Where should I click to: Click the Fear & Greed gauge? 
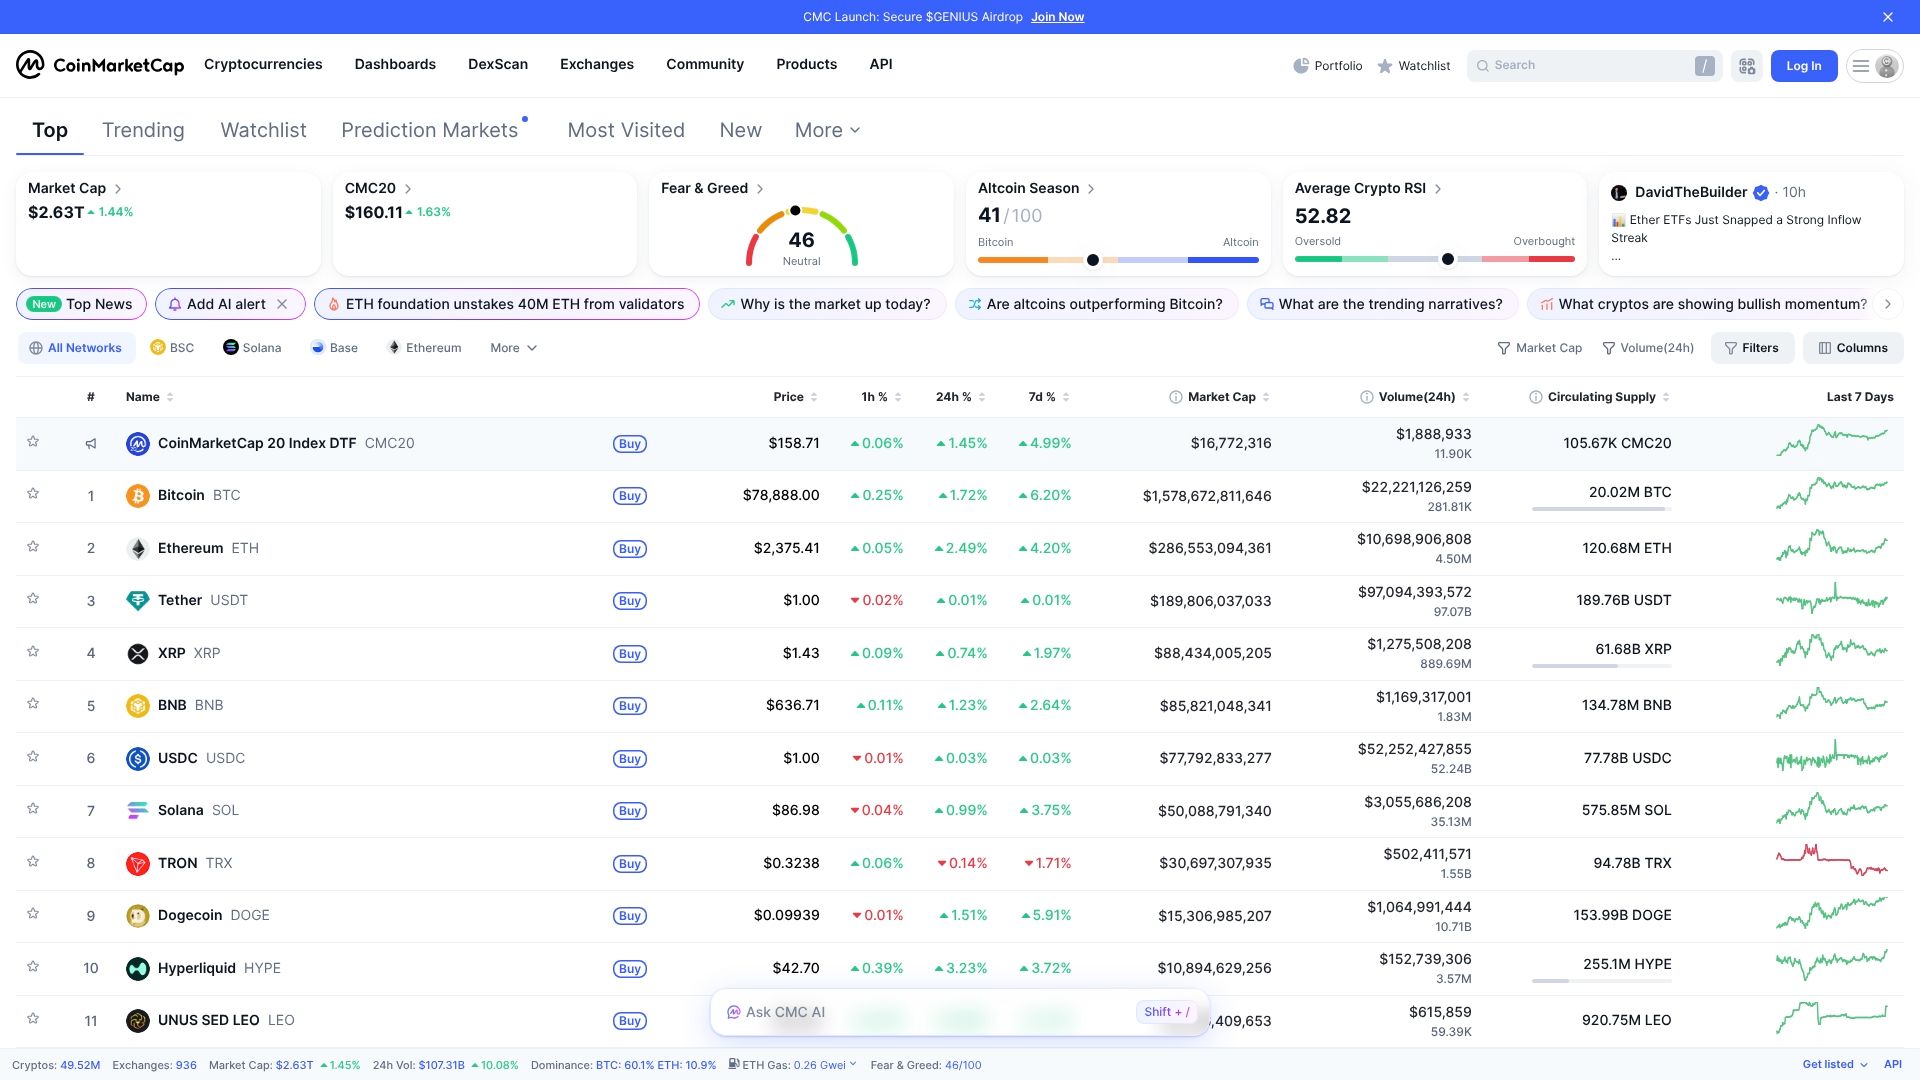click(801, 238)
